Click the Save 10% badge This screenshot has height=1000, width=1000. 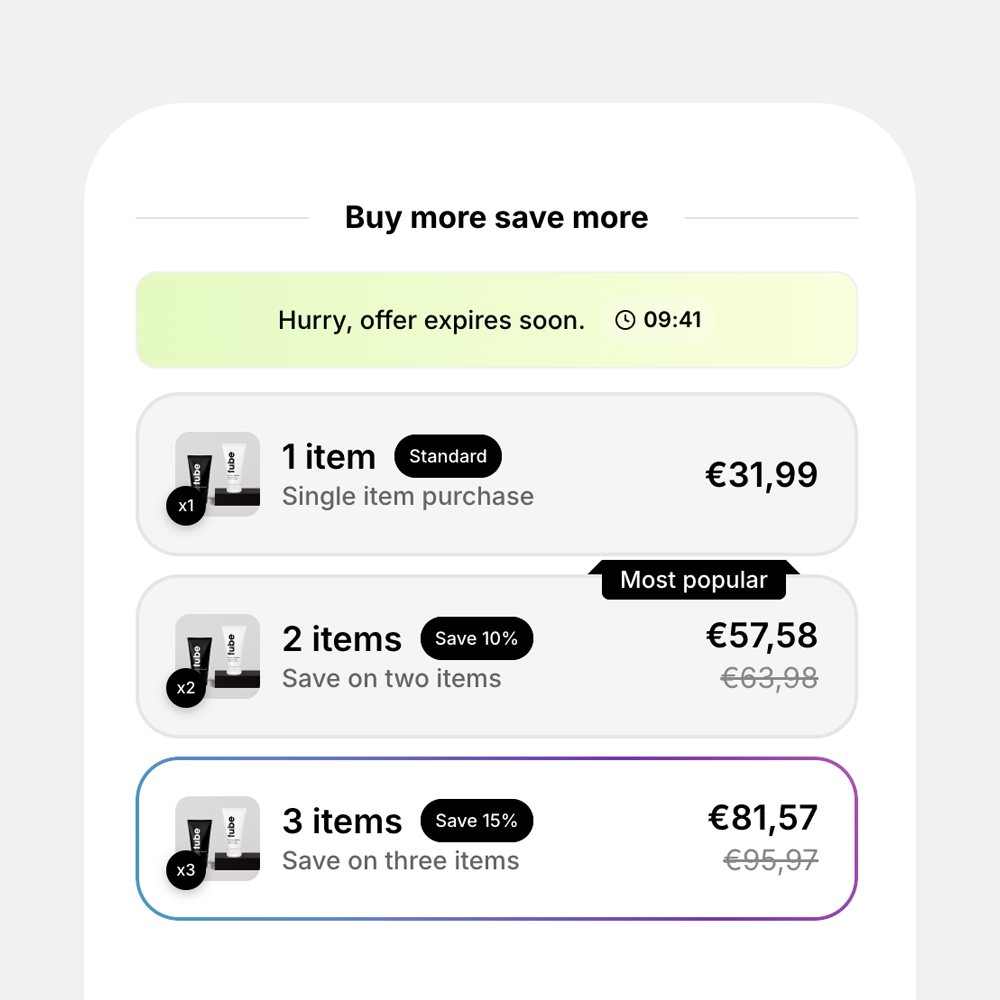coord(476,638)
